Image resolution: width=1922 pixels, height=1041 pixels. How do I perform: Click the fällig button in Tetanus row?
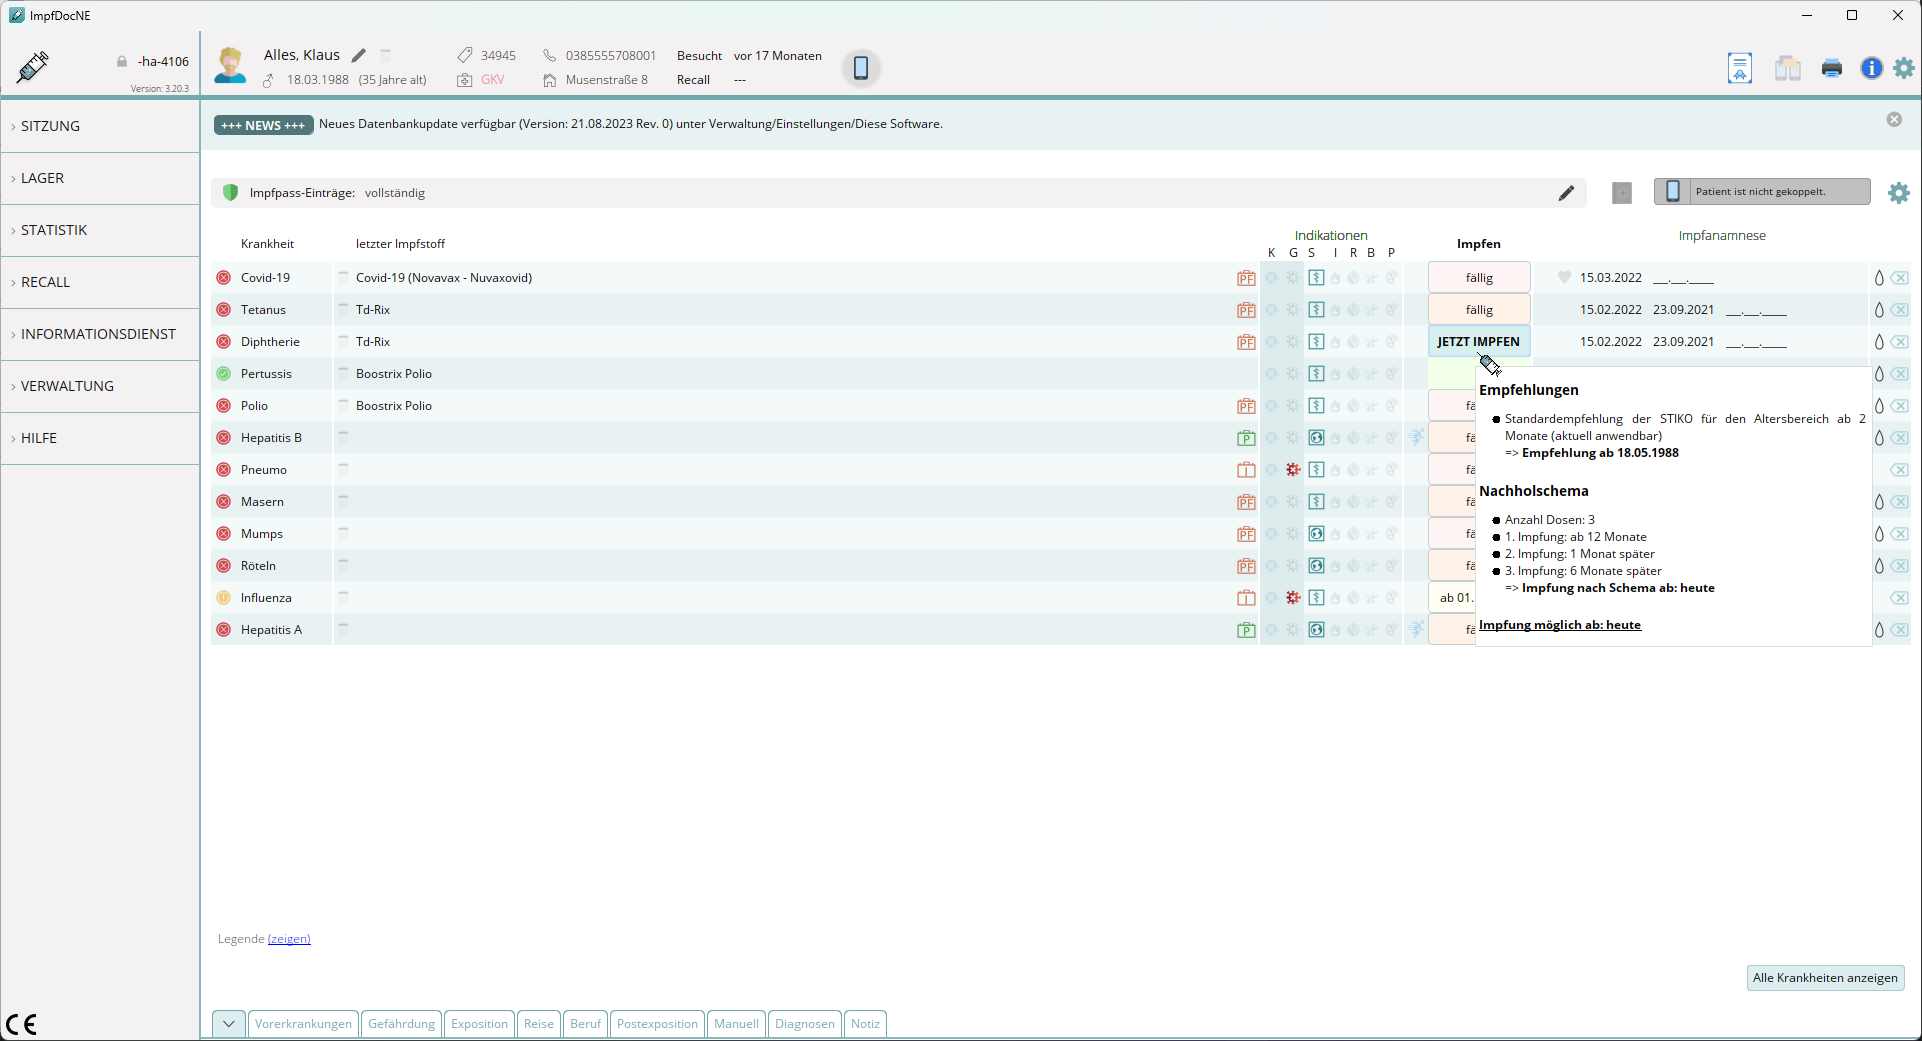(1479, 310)
